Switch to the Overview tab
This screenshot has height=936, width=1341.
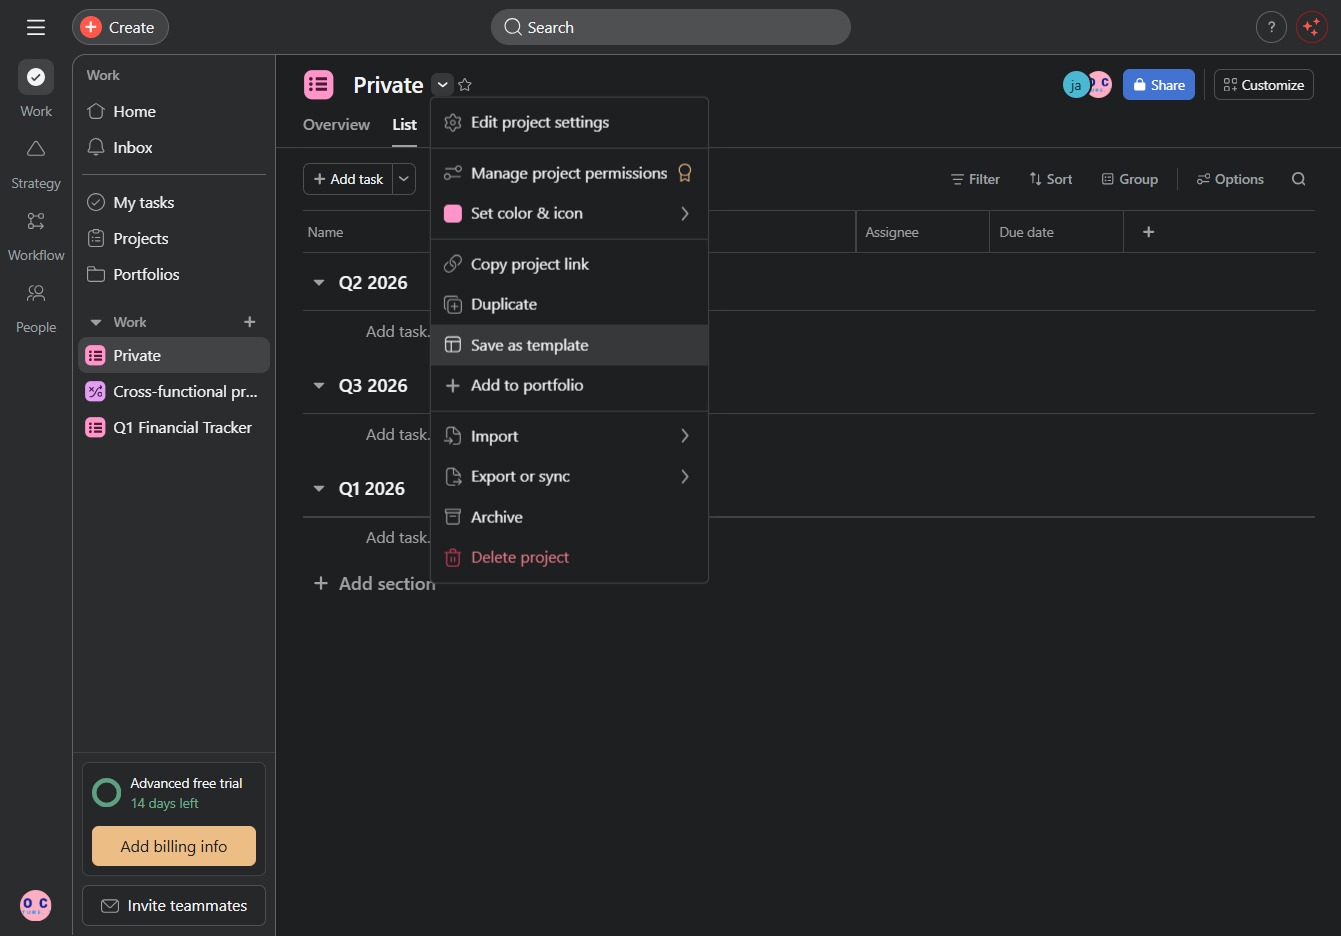pos(336,125)
